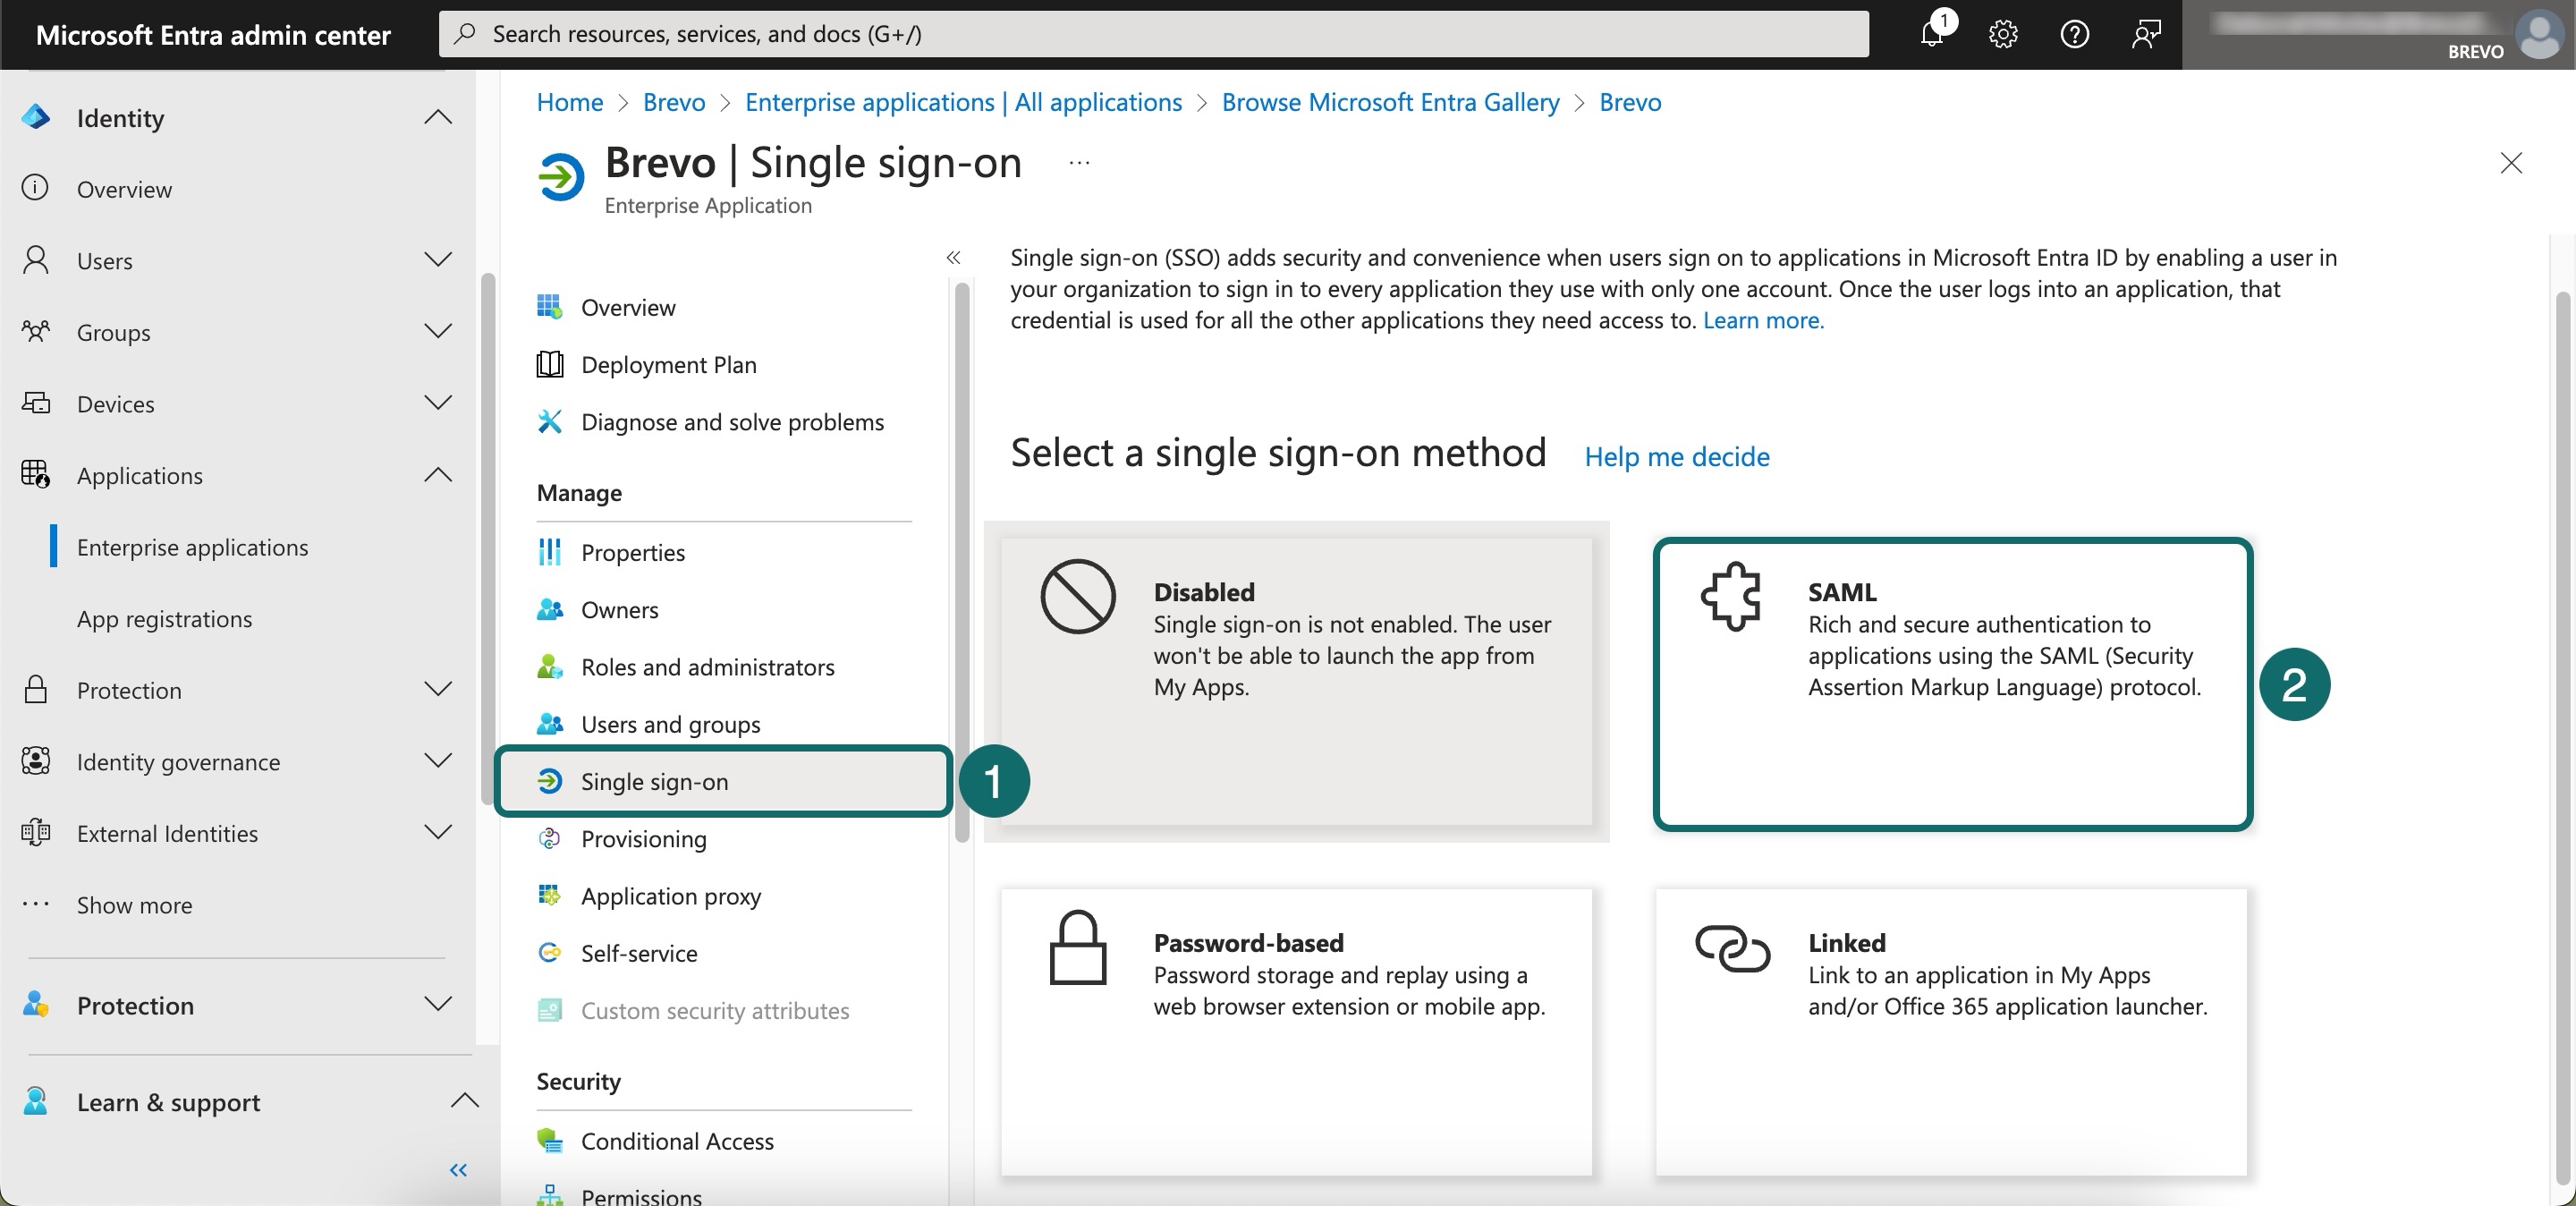Expand the Users section chevron
The width and height of the screenshot is (2576, 1206).
click(x=437, y=260)
